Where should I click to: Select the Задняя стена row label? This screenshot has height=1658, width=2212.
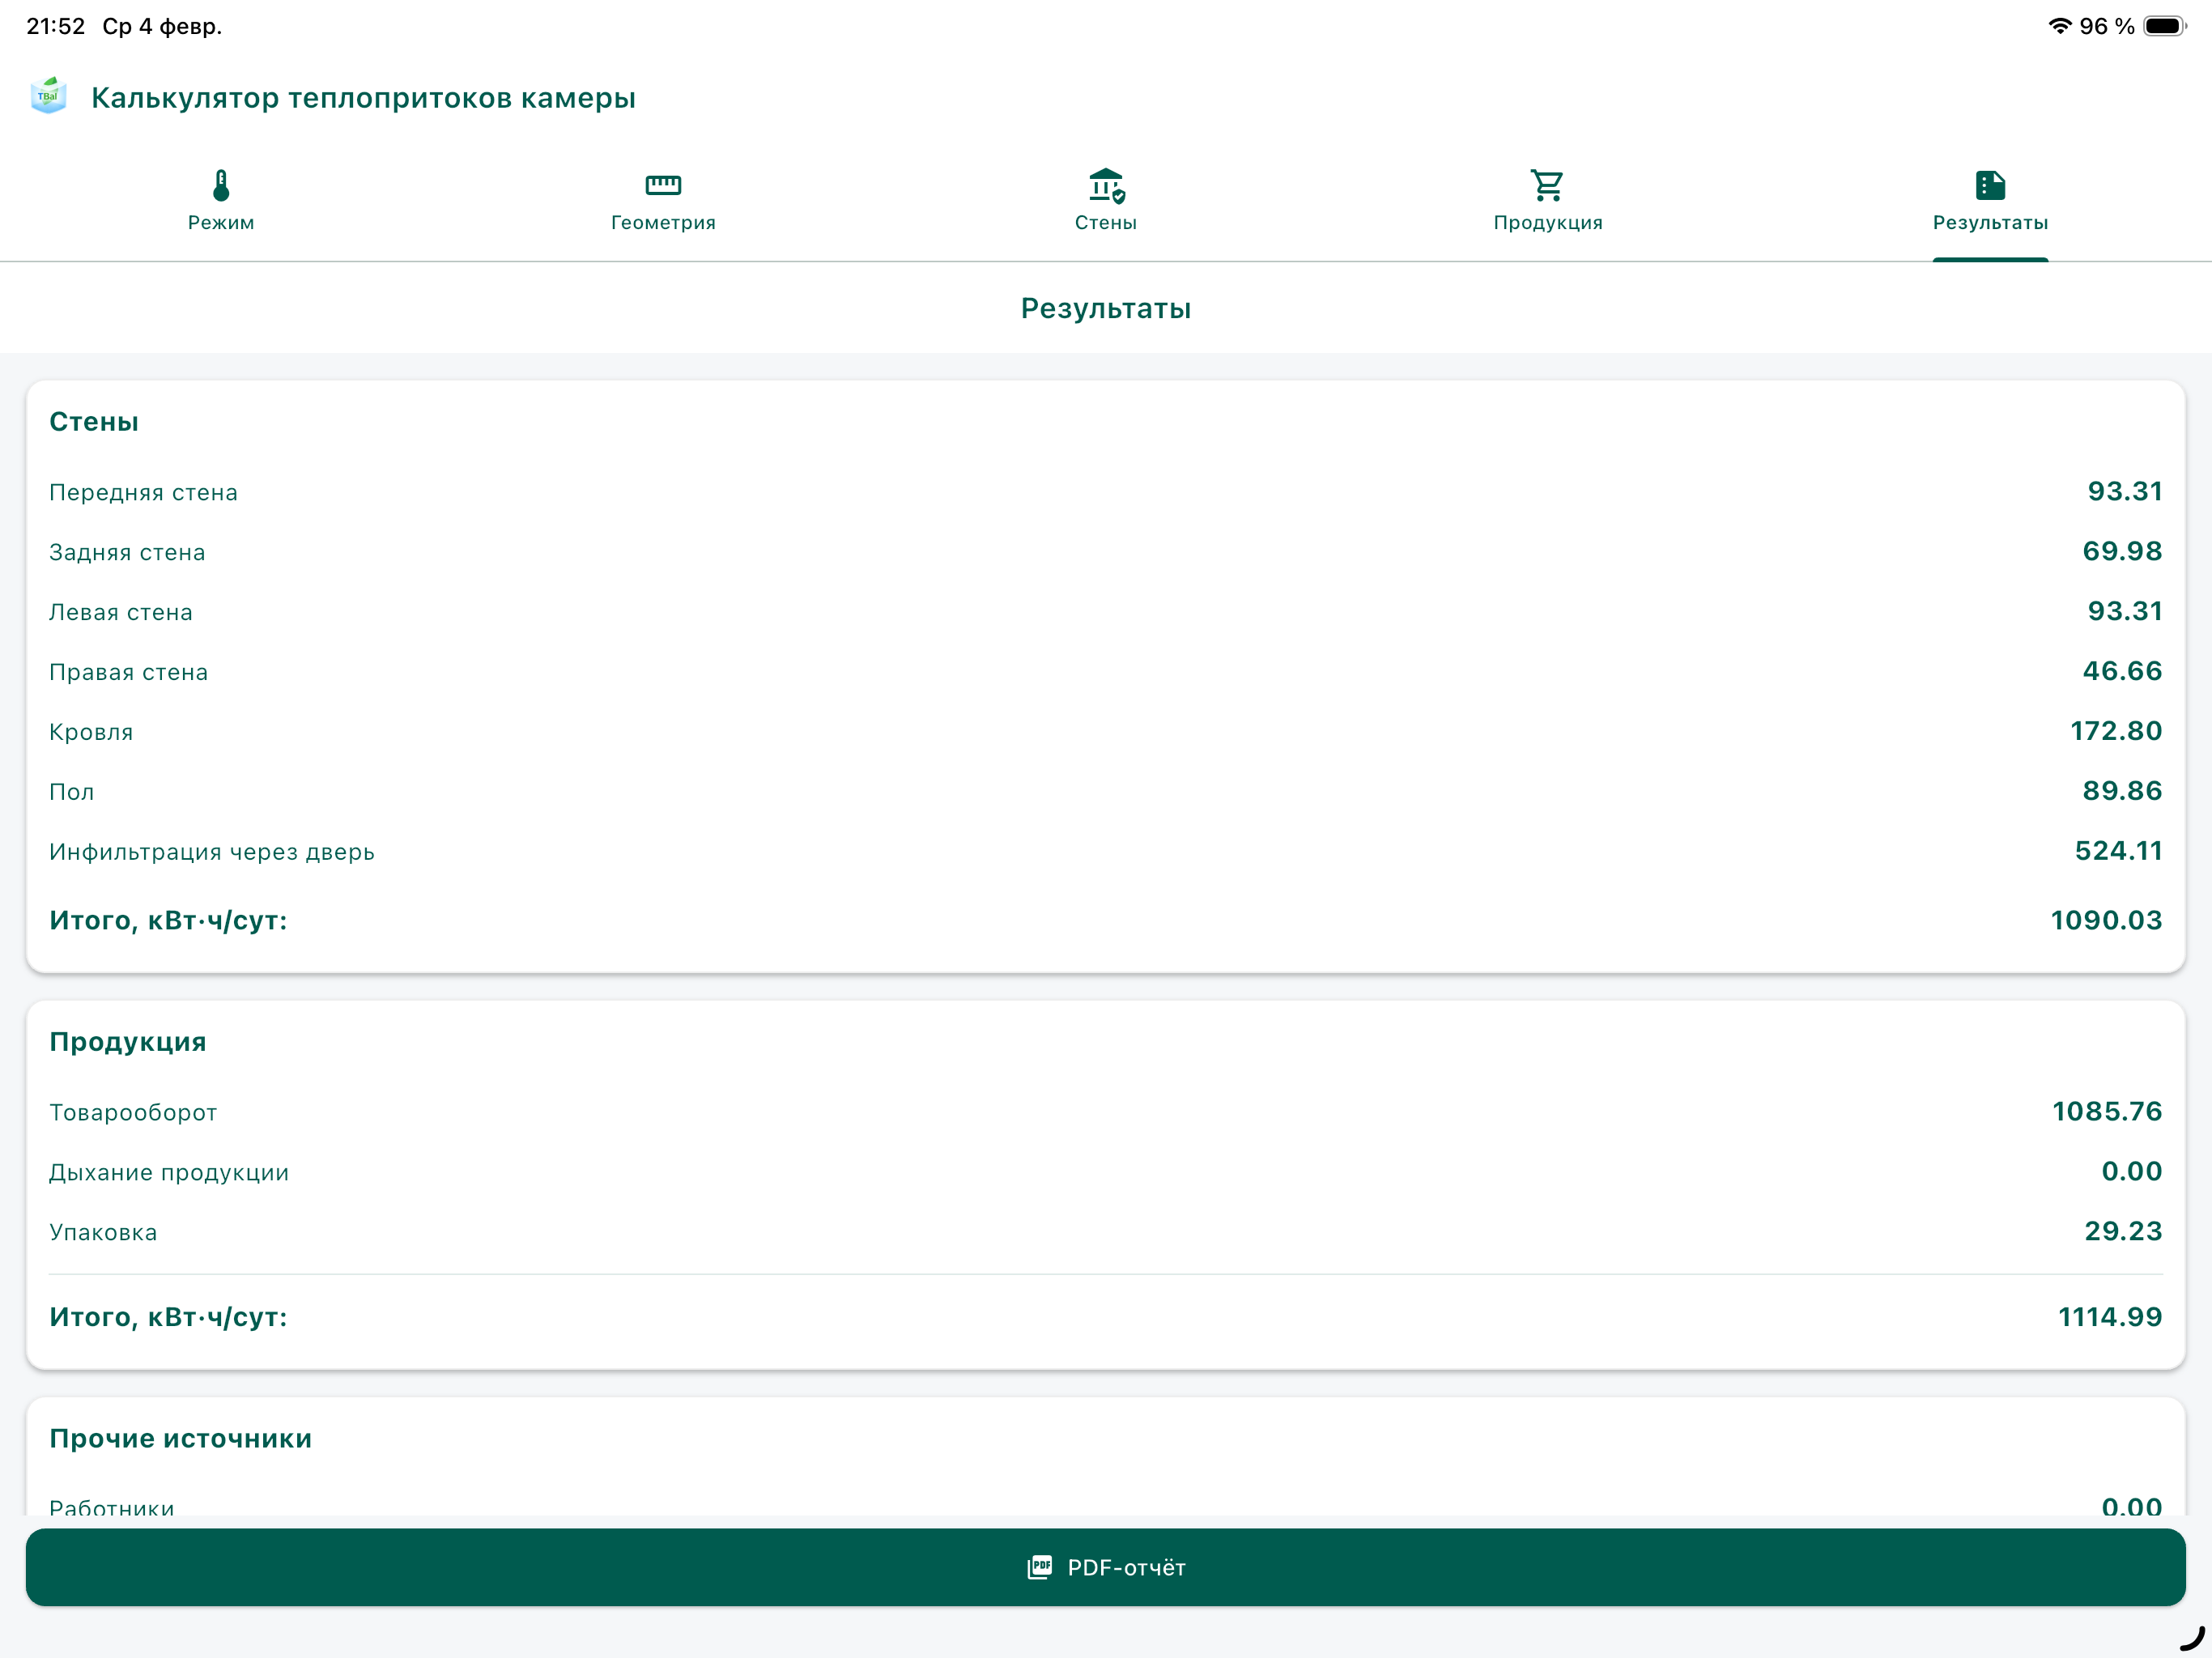pos(127,552)
